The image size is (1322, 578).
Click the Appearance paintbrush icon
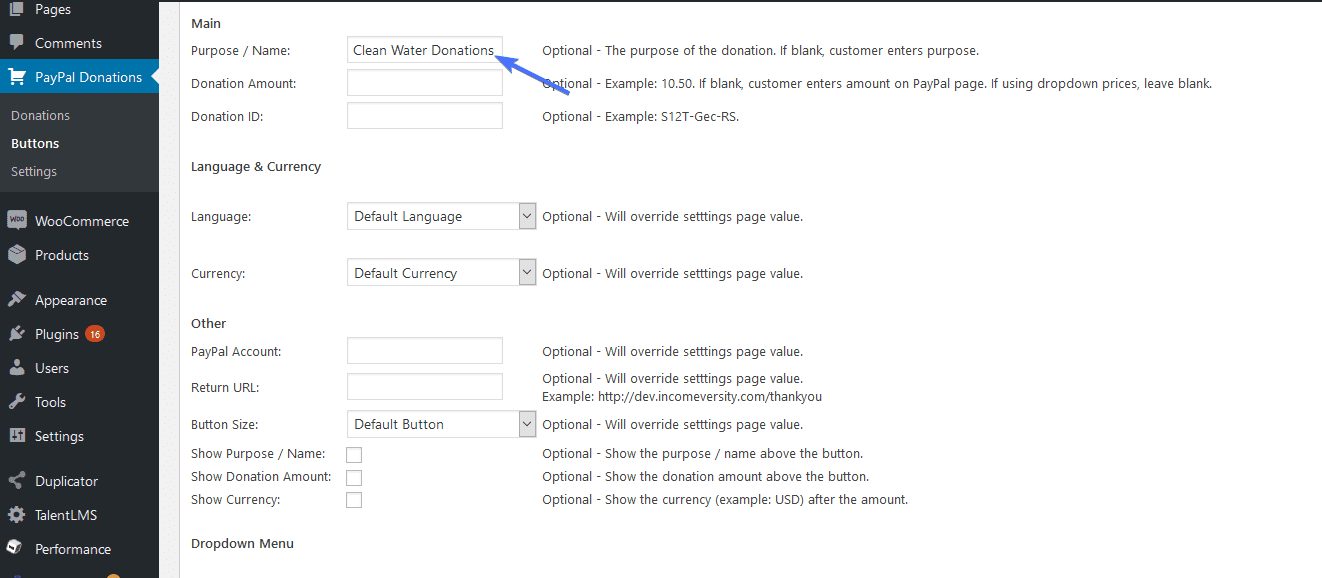17,300
